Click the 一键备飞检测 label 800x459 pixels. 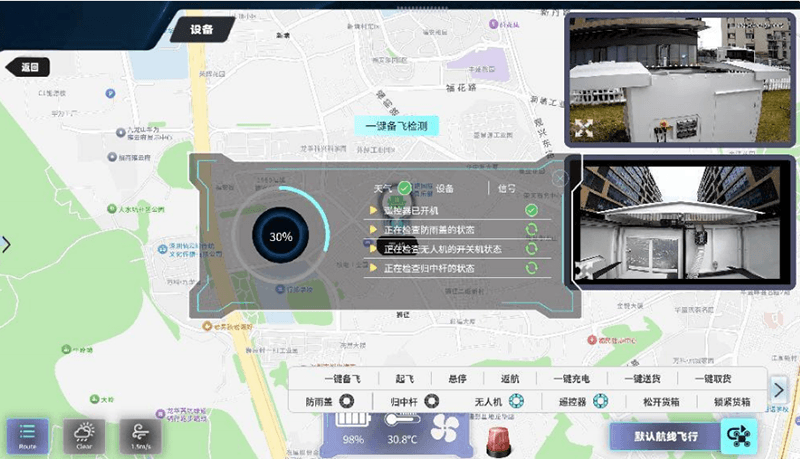pos(396,126)
